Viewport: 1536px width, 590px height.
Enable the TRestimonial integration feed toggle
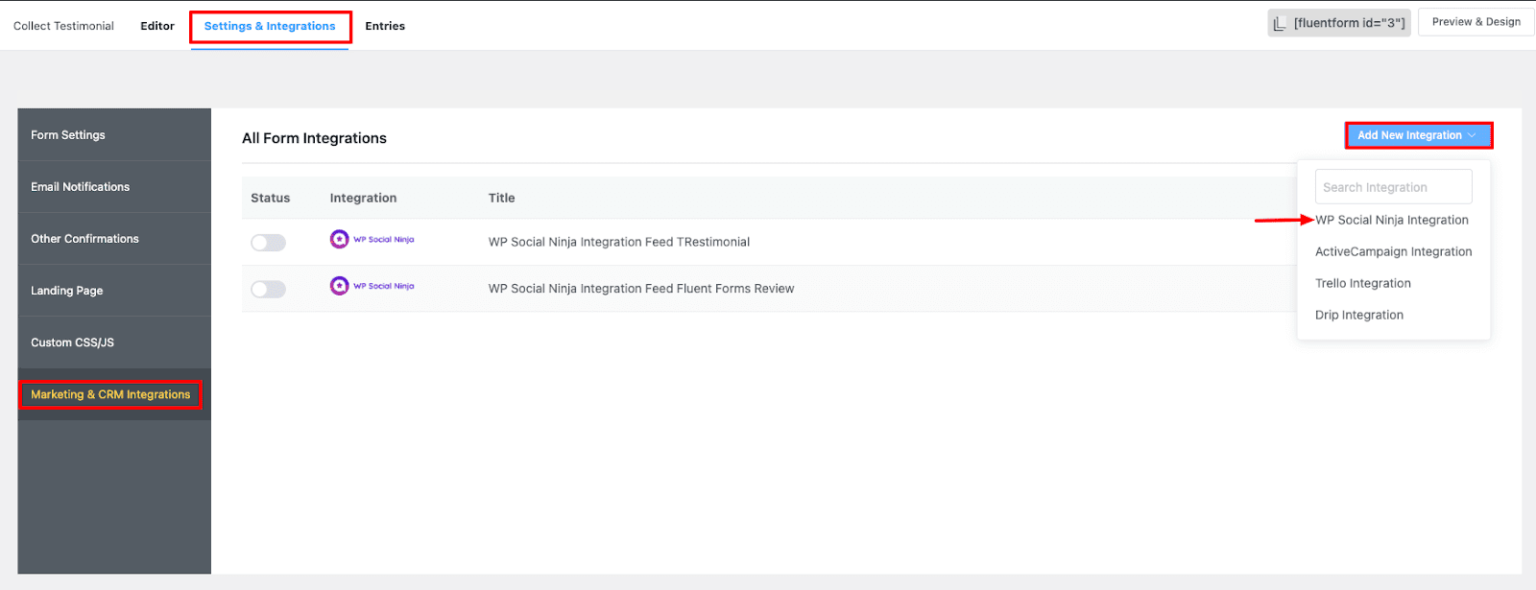tap(268, 241)
